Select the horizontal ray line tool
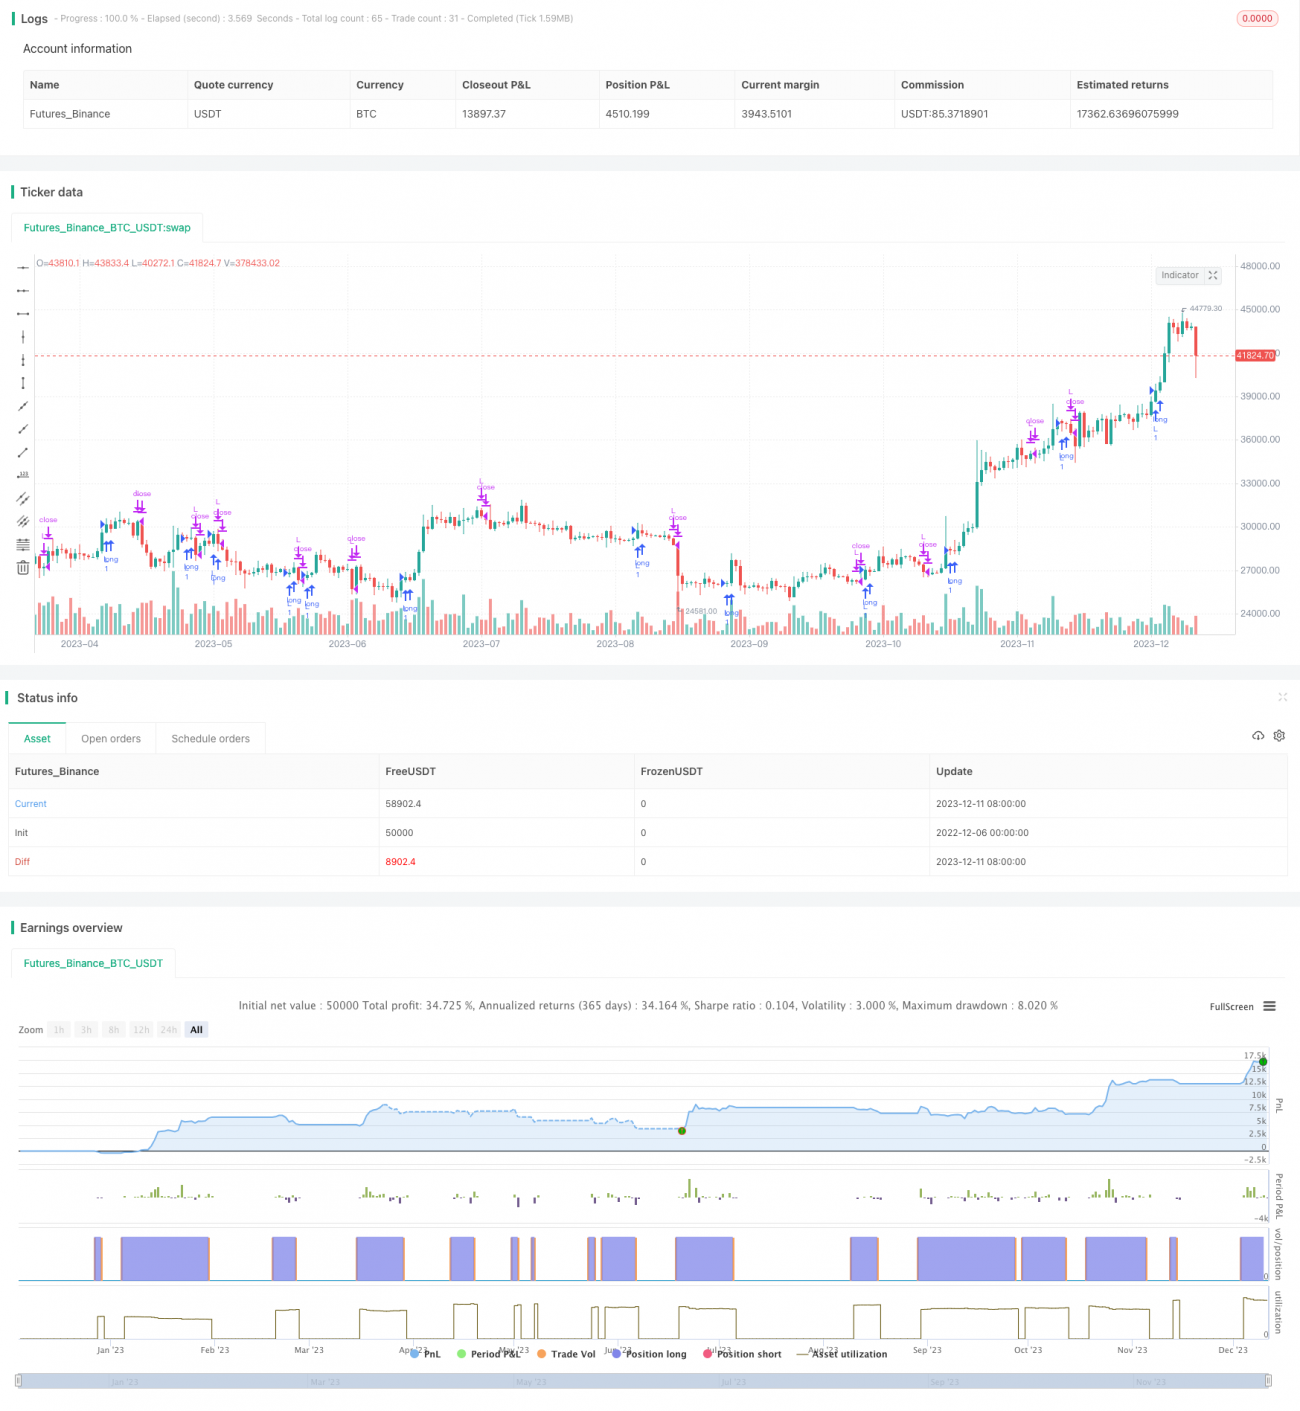 [23, 290]
